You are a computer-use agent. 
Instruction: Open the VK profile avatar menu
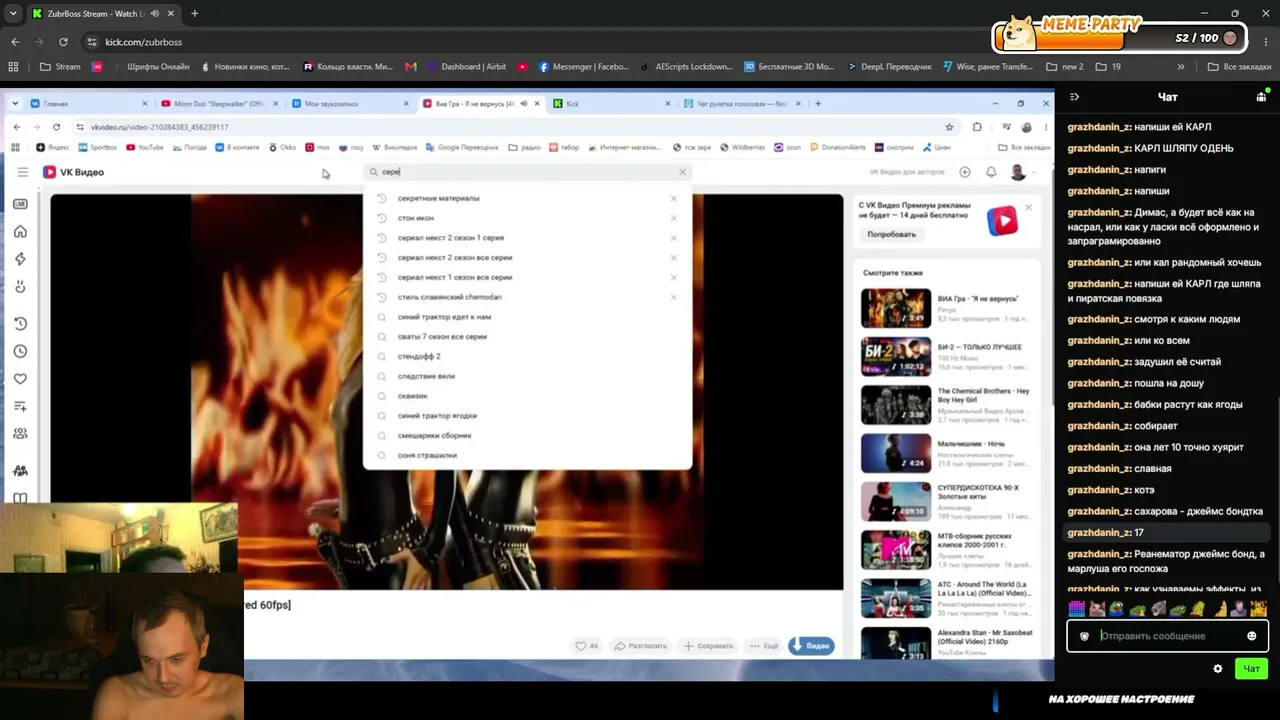(x=1018, y=172)
